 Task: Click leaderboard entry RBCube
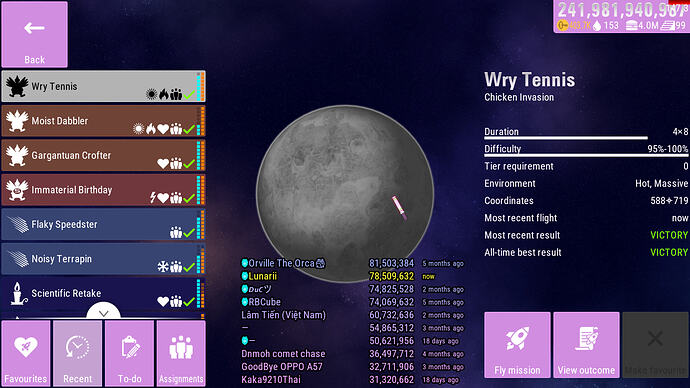(261, 302)
